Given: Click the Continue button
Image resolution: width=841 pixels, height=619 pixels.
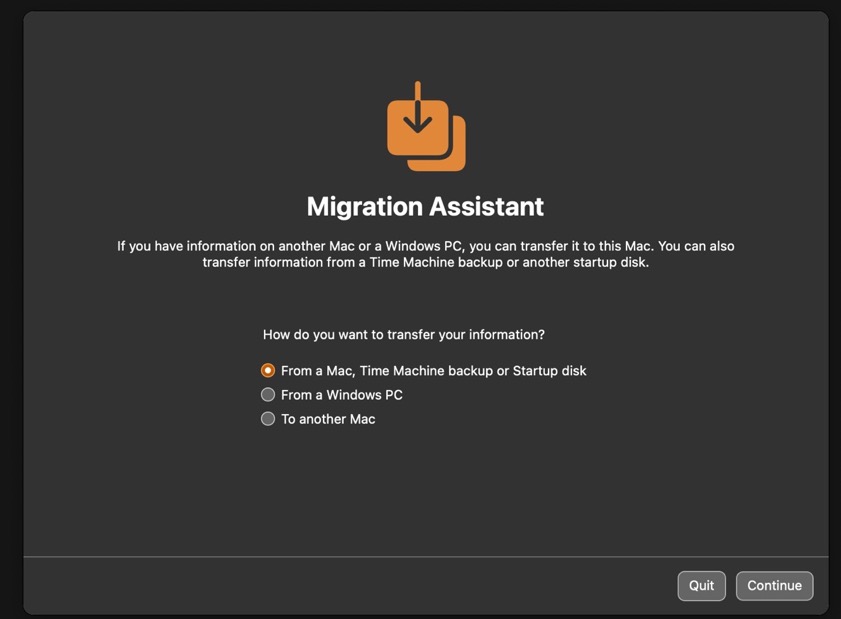Looking at the screenshot, I should click(774, 586).
